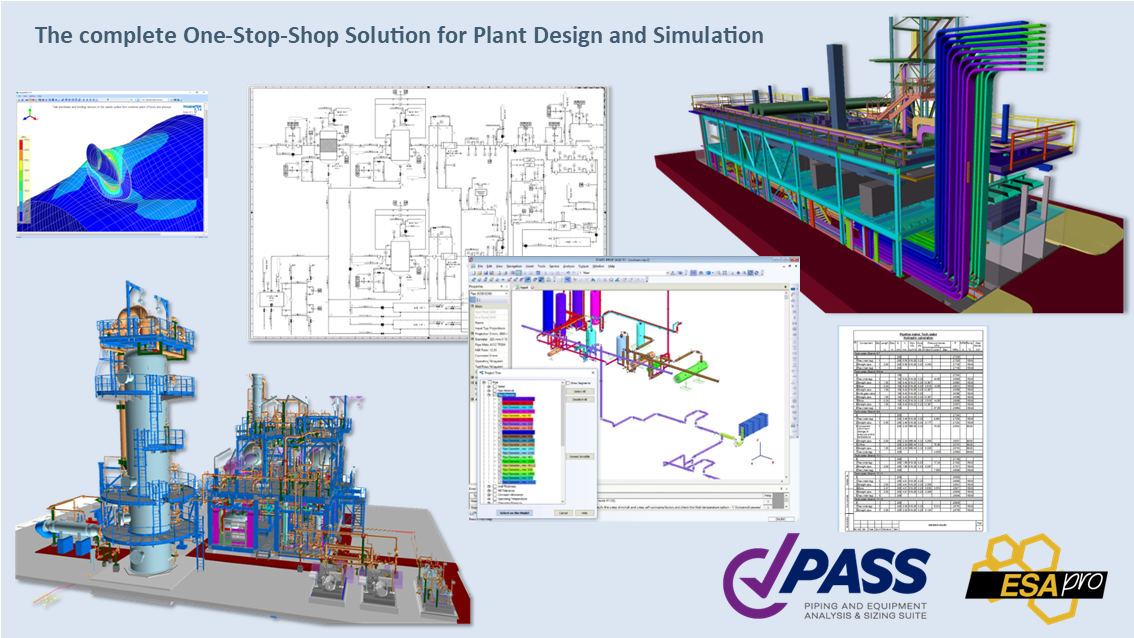The image size is (1134, 638).
Task: Expand the Pipe root node in Project Tree
Action: (x=483, y=382)
